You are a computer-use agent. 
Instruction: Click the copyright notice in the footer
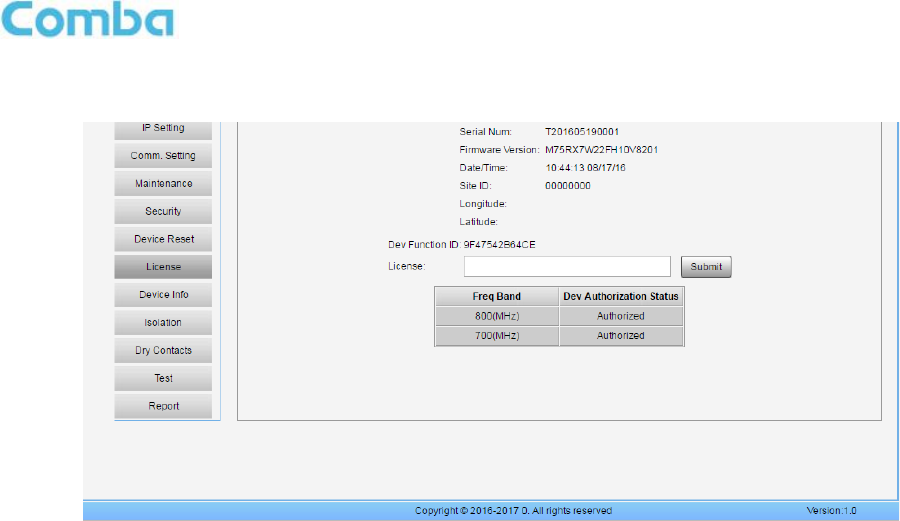(x=514, y=511)
